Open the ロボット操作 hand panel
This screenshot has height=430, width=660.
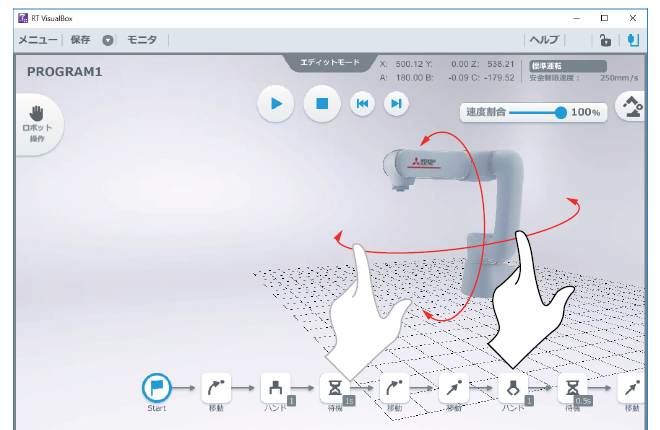[37, 123]
